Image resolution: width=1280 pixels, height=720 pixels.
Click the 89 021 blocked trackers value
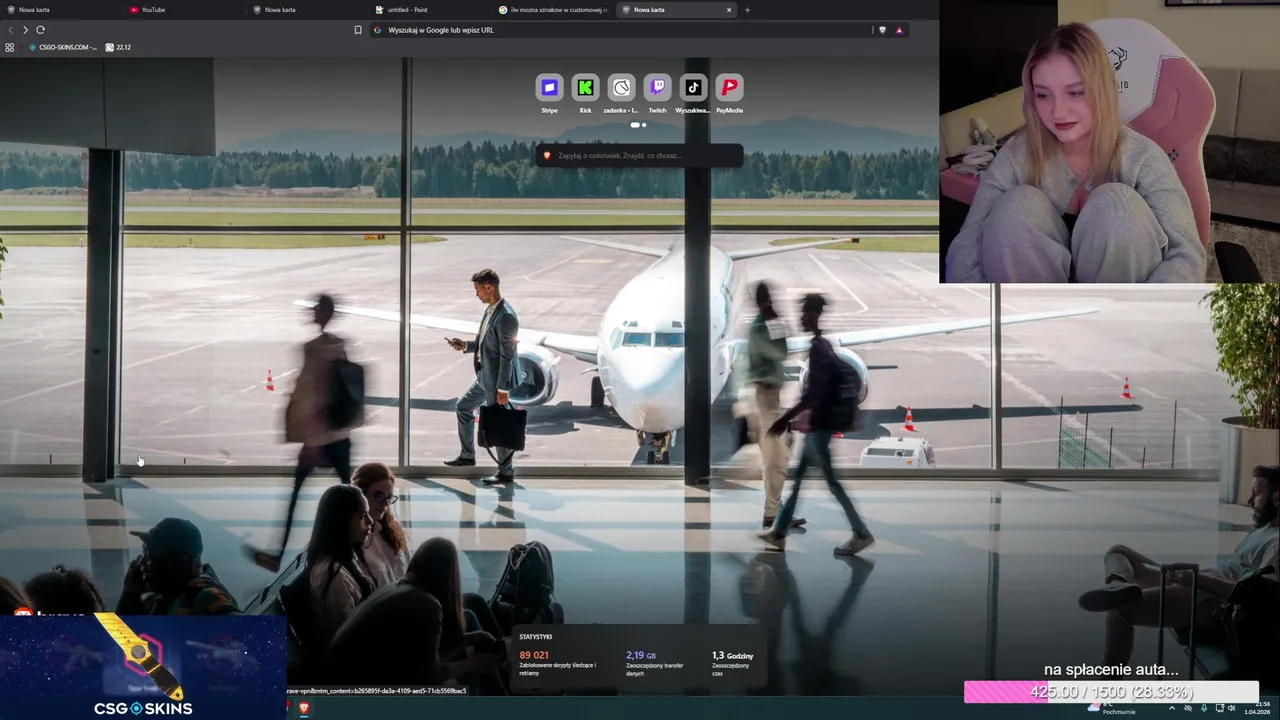click(x=533, y=655)
